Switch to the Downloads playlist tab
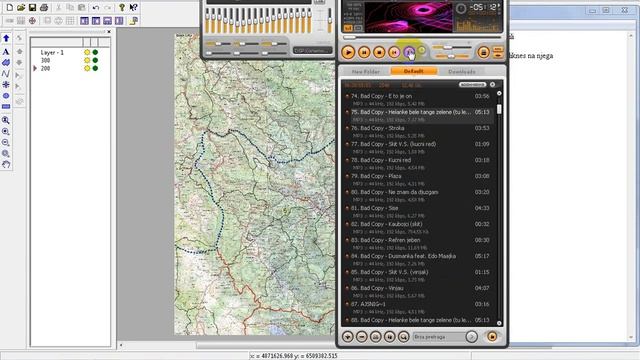The width and height of the screenshot is (640, 360). (x=462, y=71)
